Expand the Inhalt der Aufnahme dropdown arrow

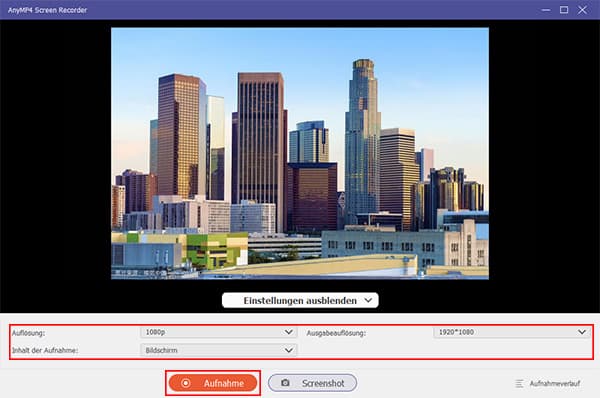click(289, 350)
